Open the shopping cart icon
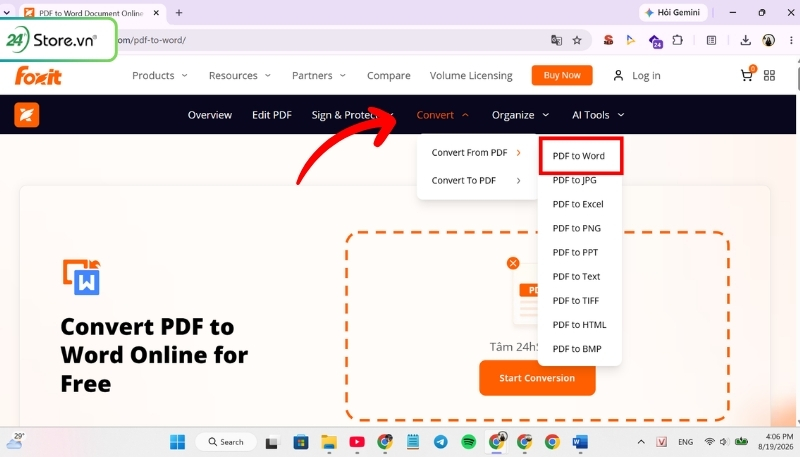 click(x=747, y=75)
